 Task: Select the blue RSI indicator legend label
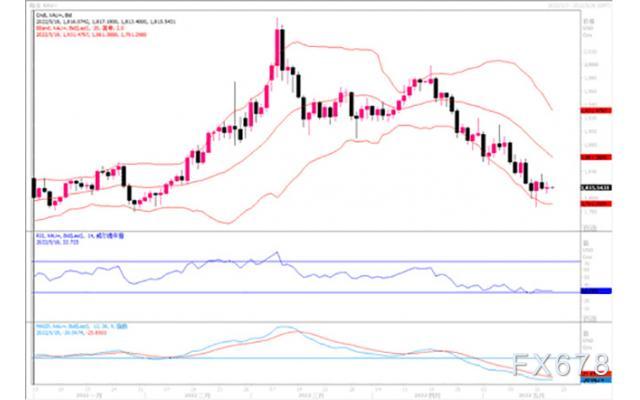point(80,236)
